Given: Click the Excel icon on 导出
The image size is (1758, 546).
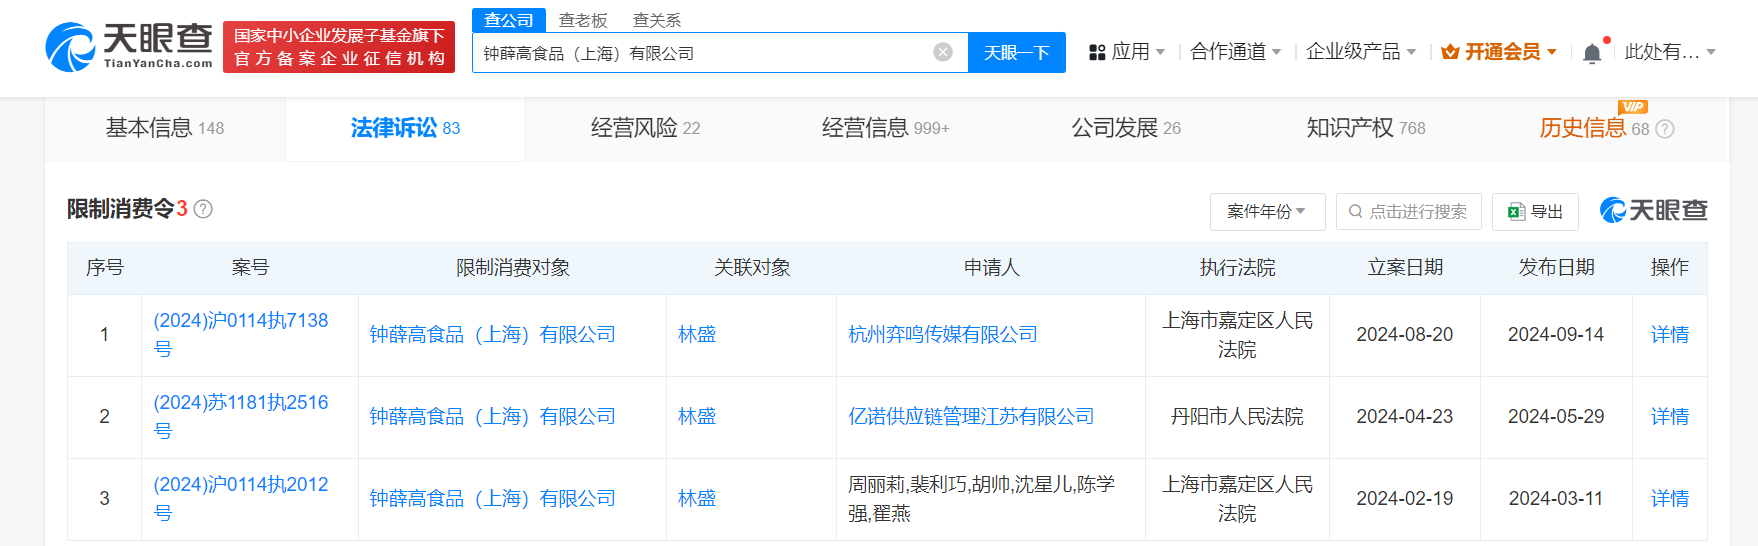Looking at the screenshot, I should 1517,212.
